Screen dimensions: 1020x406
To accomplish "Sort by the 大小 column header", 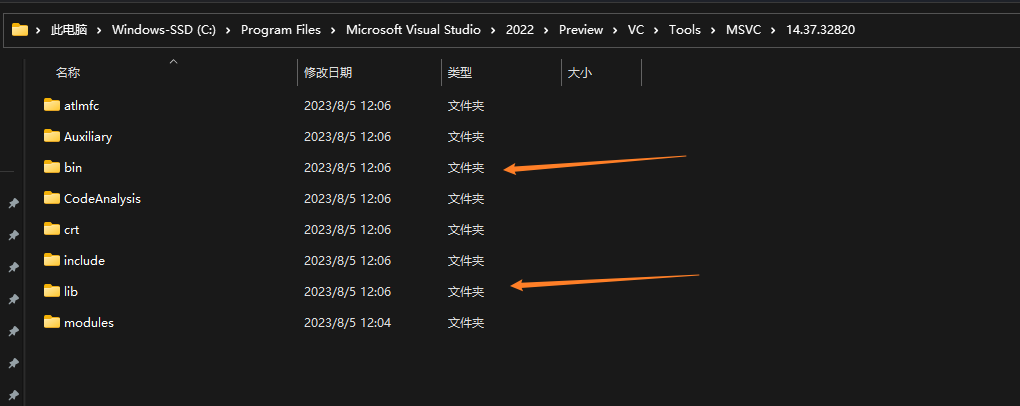I will tap(580, 73).
